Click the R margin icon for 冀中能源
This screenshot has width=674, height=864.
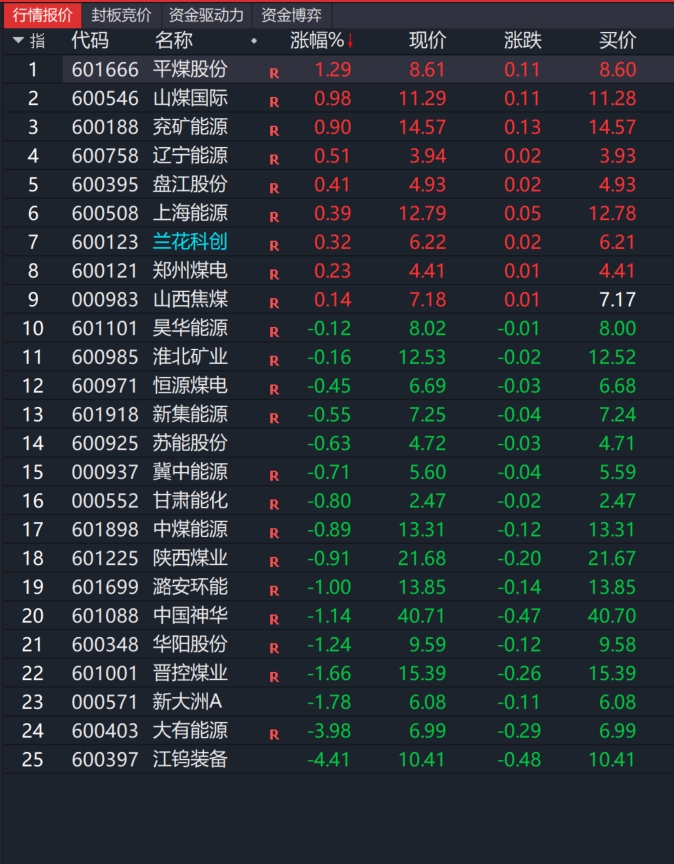point(274,476)
